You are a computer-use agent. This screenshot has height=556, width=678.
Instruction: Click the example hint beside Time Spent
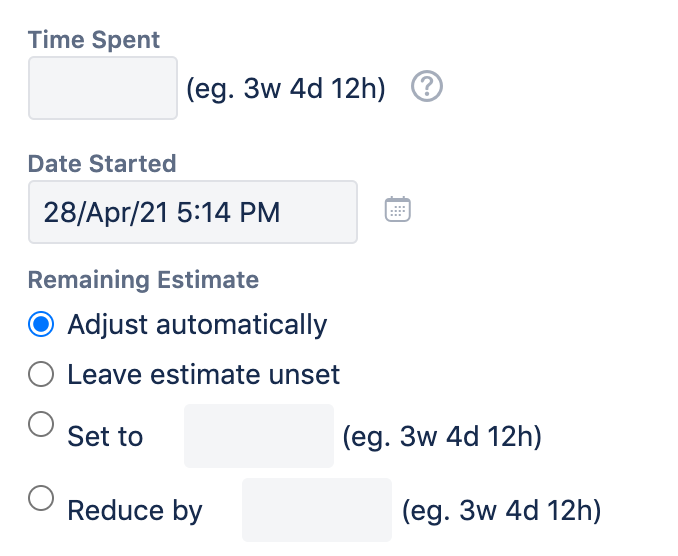tap(286, 89)
